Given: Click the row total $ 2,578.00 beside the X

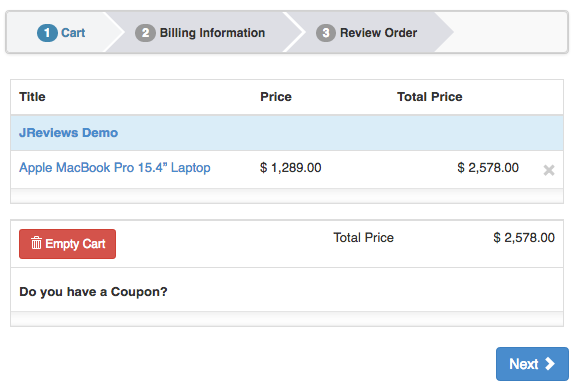Looking at the screenshot, I should tap(488, 167).
